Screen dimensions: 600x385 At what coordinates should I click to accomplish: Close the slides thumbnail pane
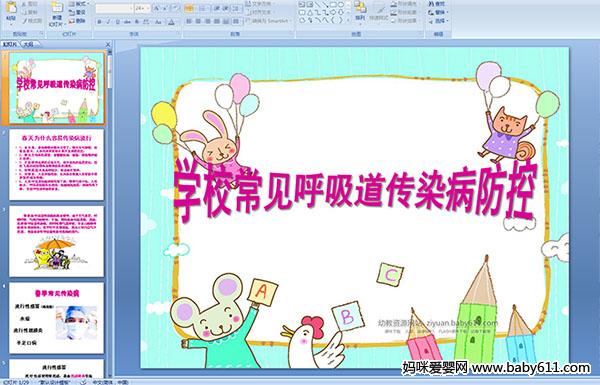pos(108,44)
